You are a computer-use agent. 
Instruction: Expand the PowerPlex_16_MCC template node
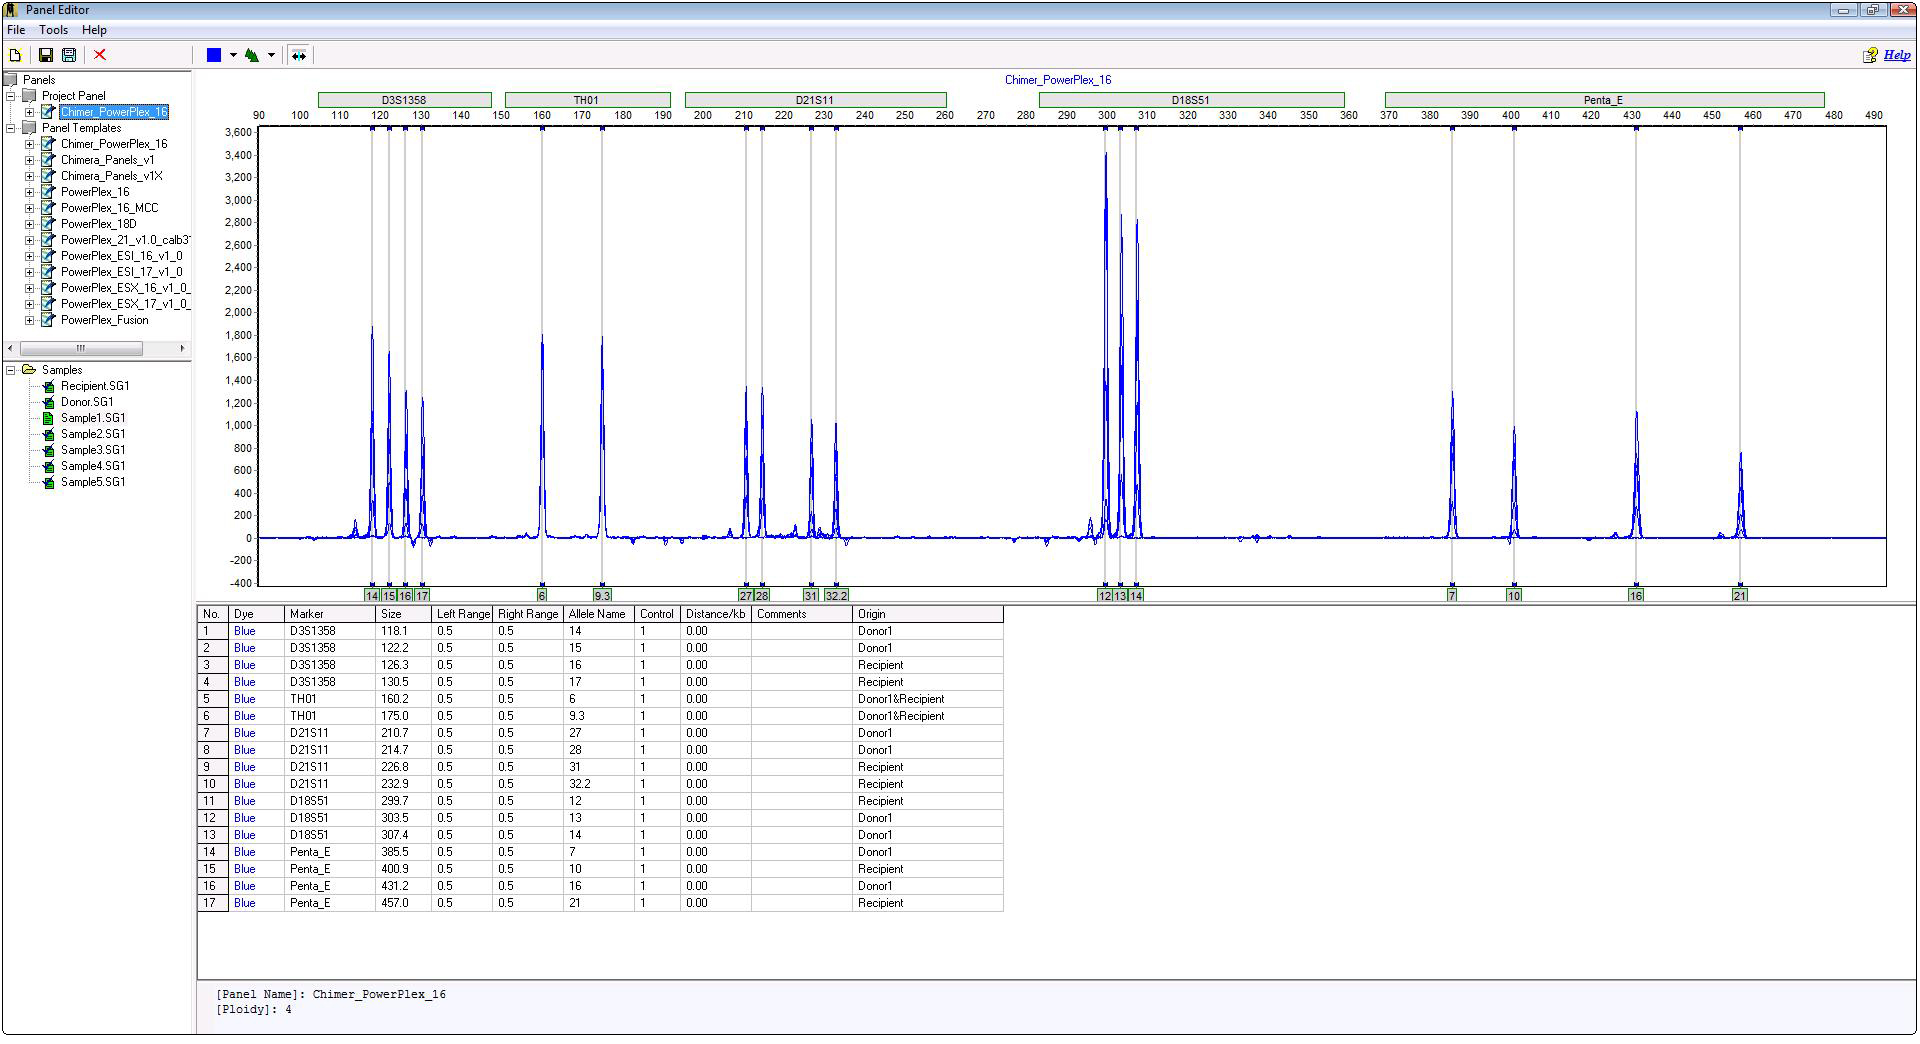point(30,208)
